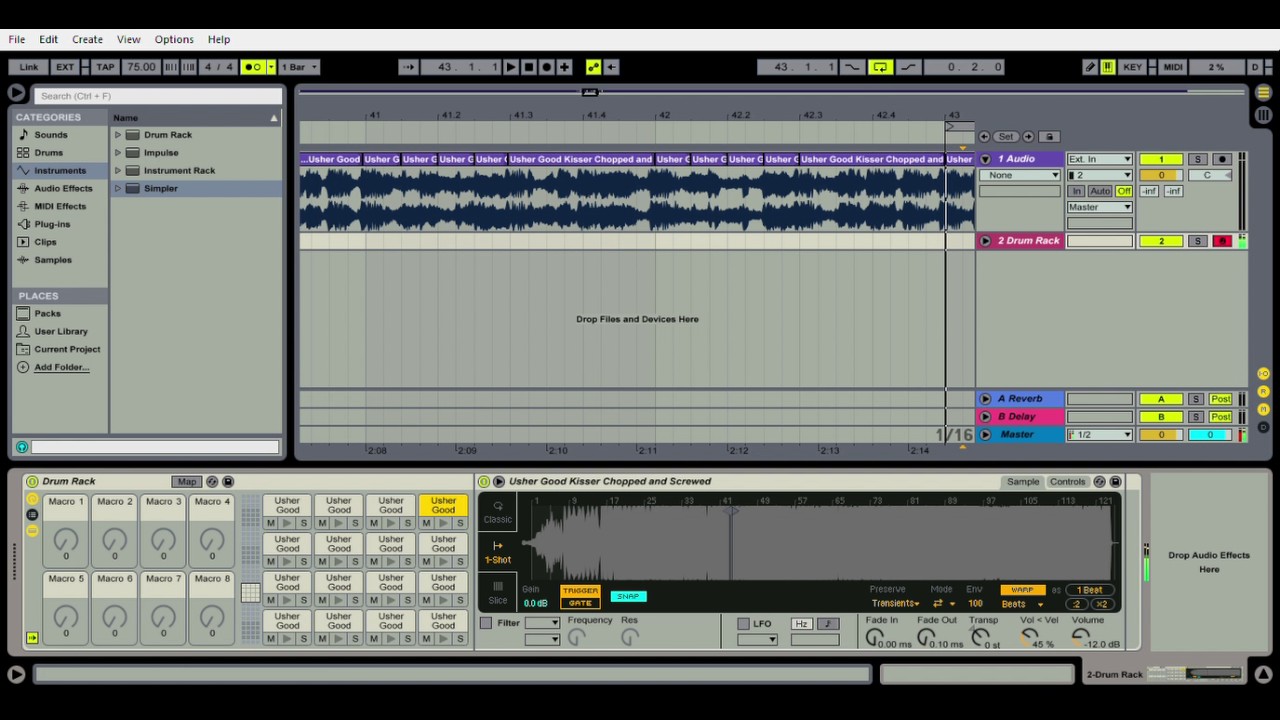Image resolution: width=1280 pixels, height=720 pixels.
Task: Adjust the Fade In knob
Action: [875, 636]
